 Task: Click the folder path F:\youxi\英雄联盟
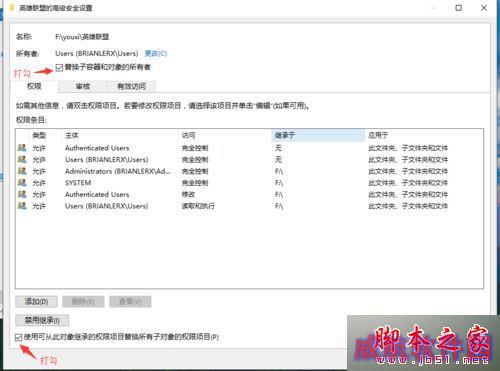point(82,37)
